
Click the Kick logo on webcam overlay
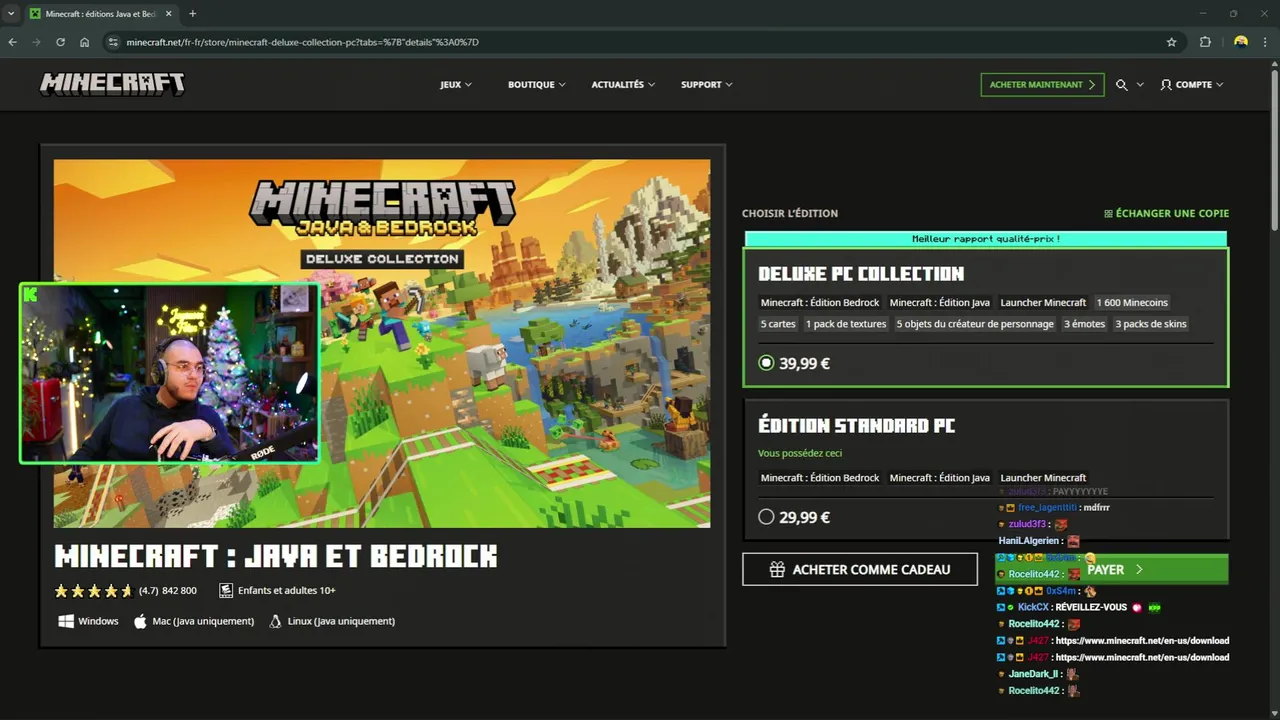pyautogui.click(x=31, y=294)
